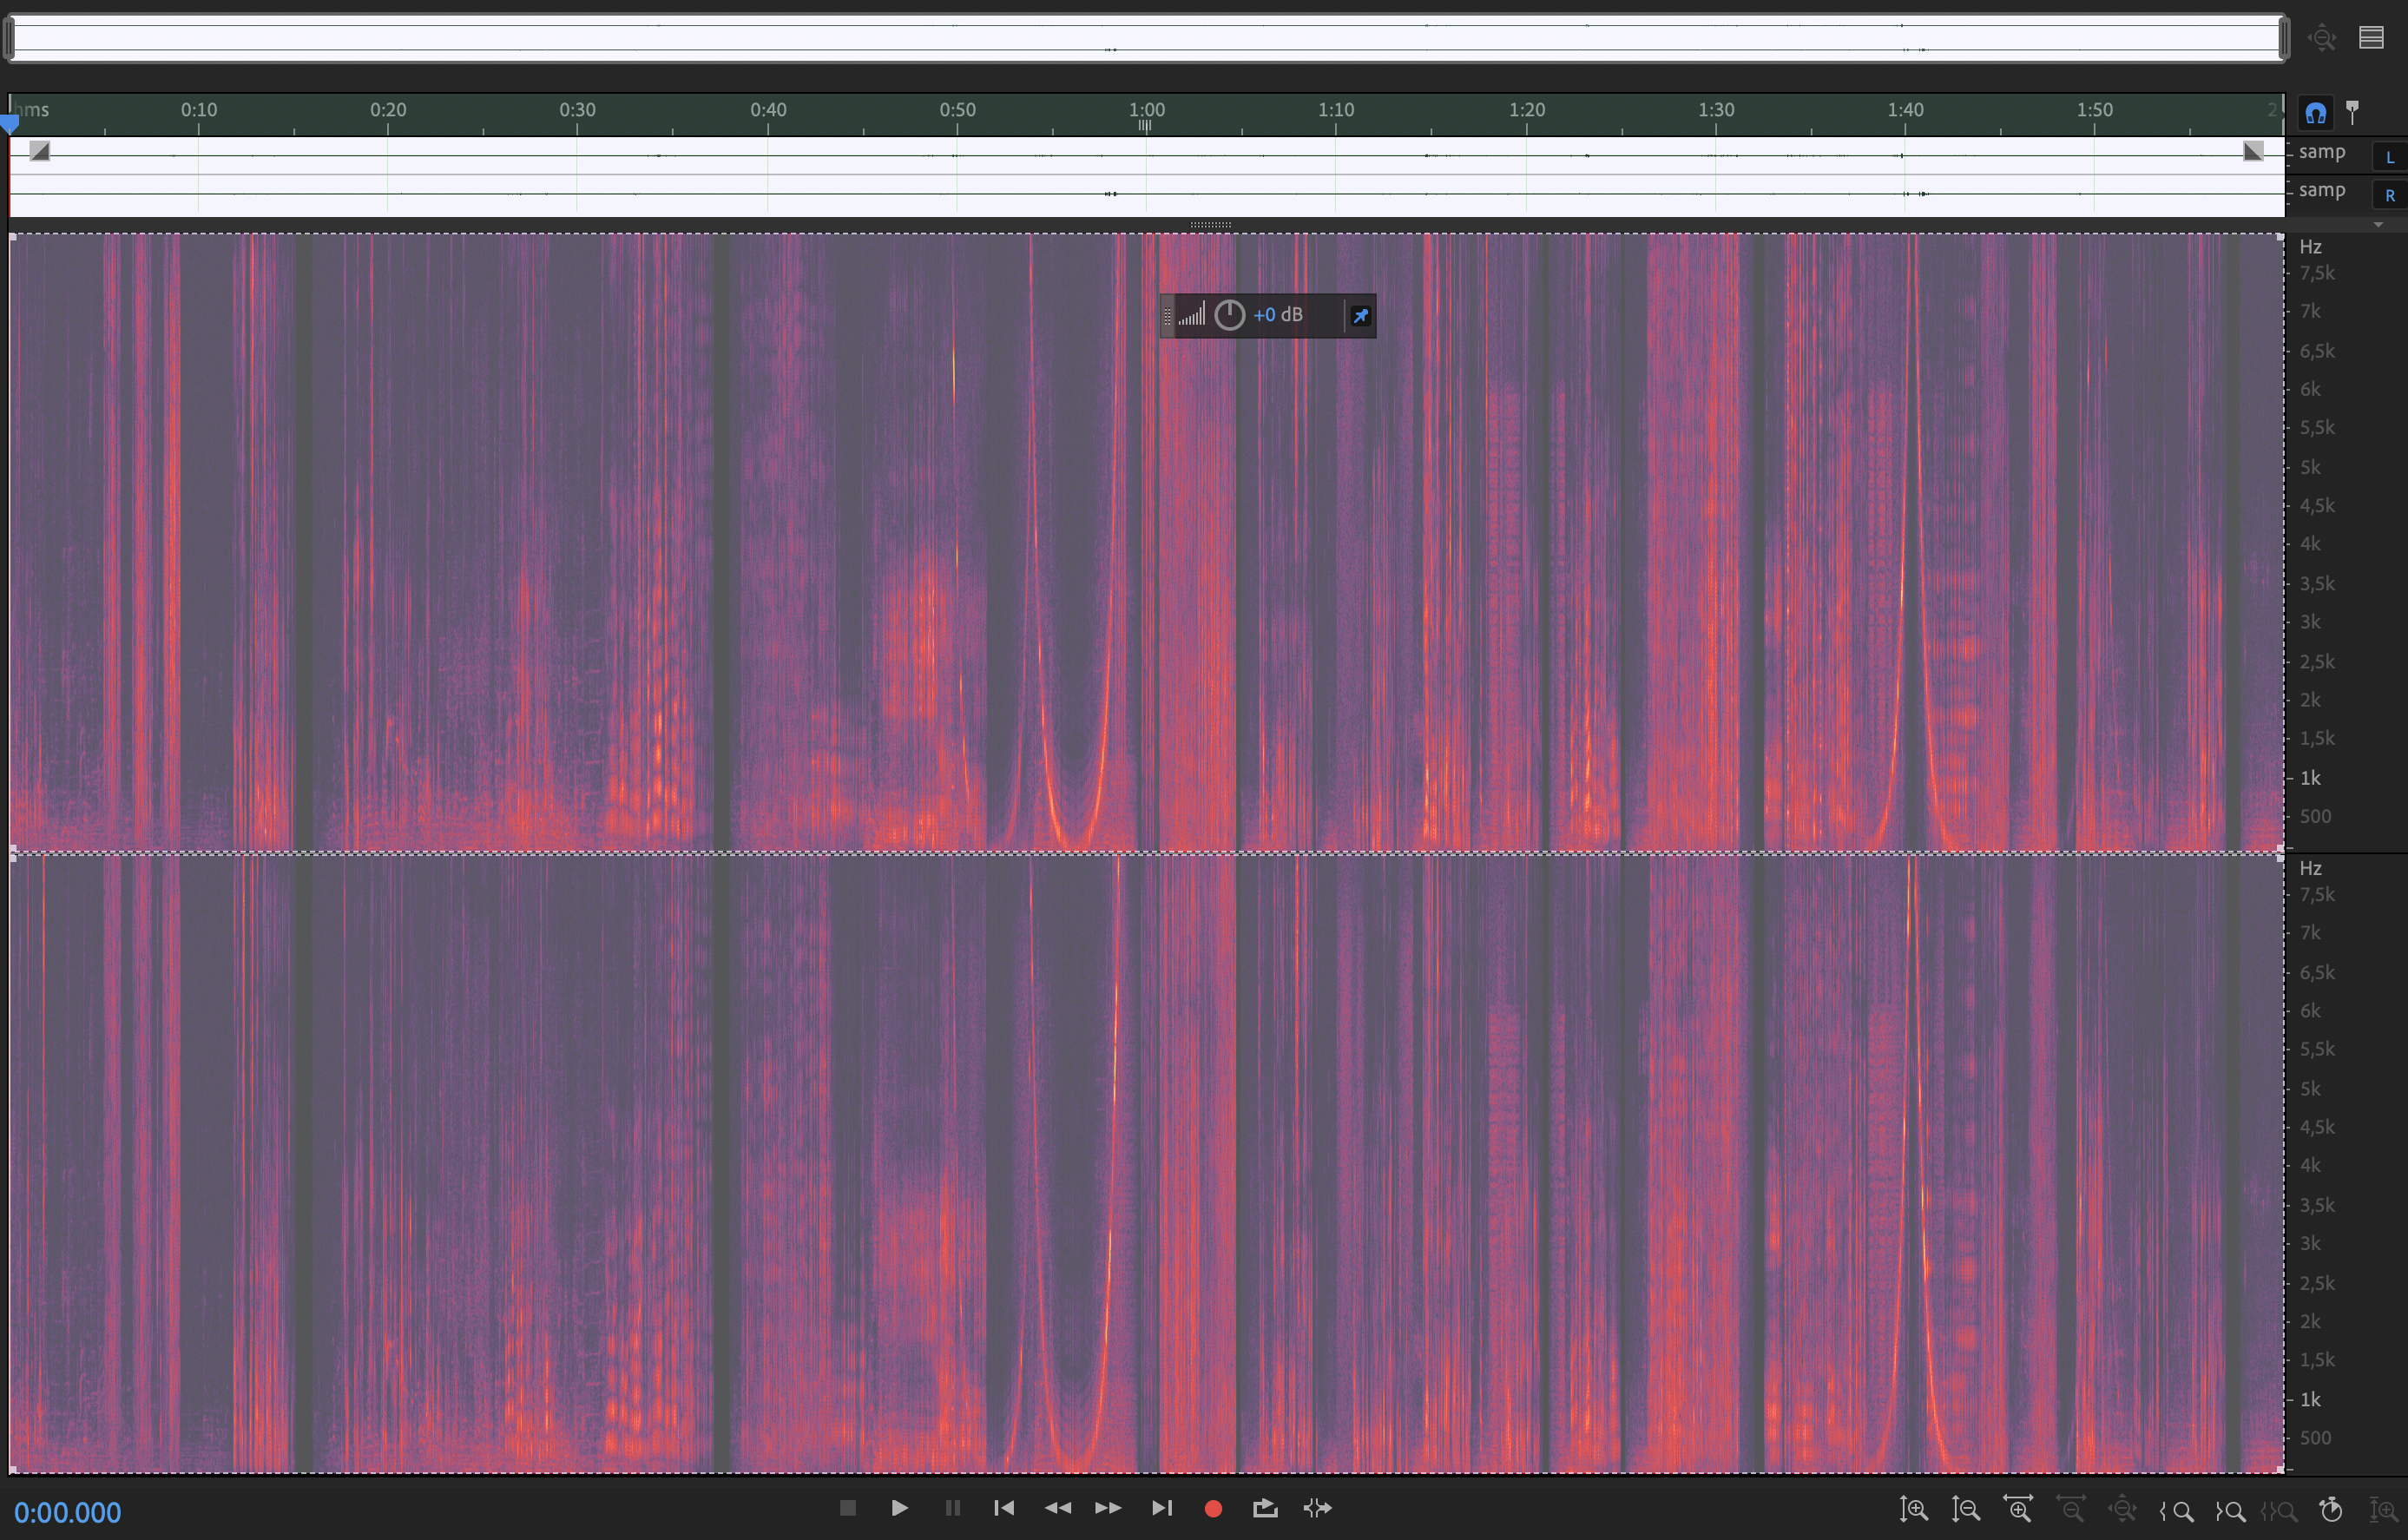Click Zoom In Time magnifier
The height and width of the screenshot is (1540, 2408).
pos(2018,1509)
